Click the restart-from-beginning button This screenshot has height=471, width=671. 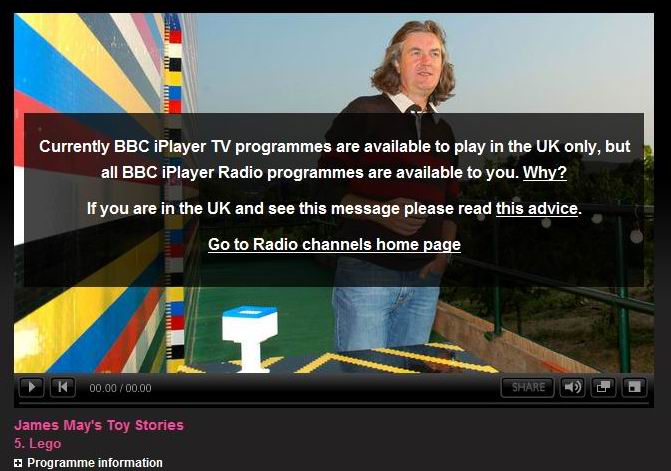[x=63, y=387]
